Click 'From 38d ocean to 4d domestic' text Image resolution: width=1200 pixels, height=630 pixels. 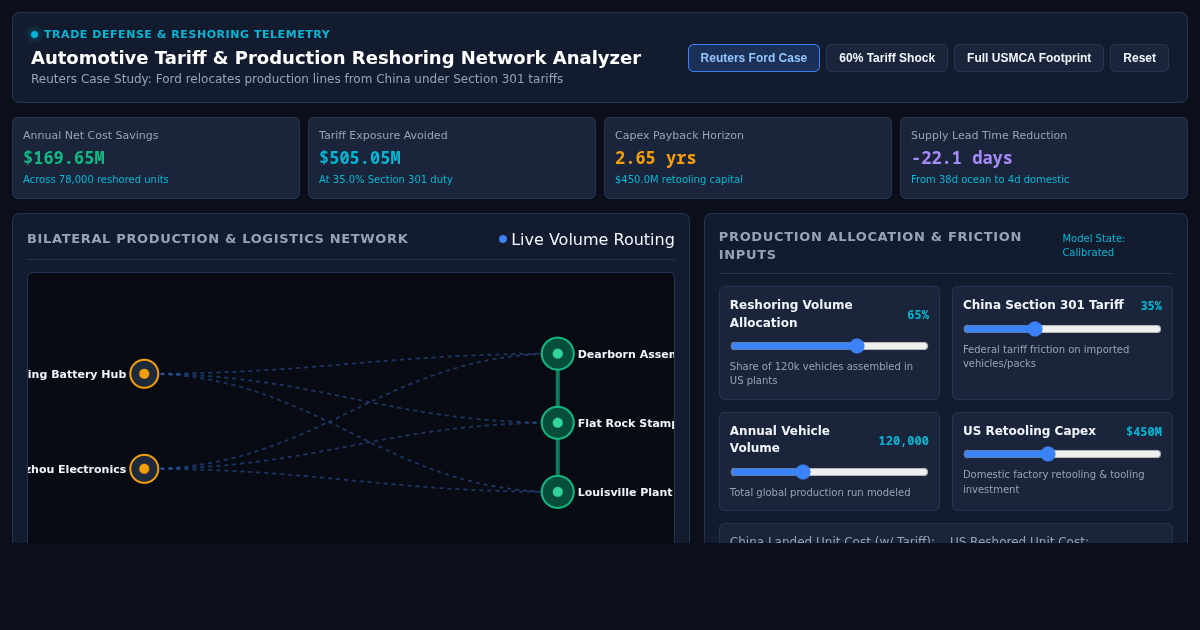click(990, 180)
